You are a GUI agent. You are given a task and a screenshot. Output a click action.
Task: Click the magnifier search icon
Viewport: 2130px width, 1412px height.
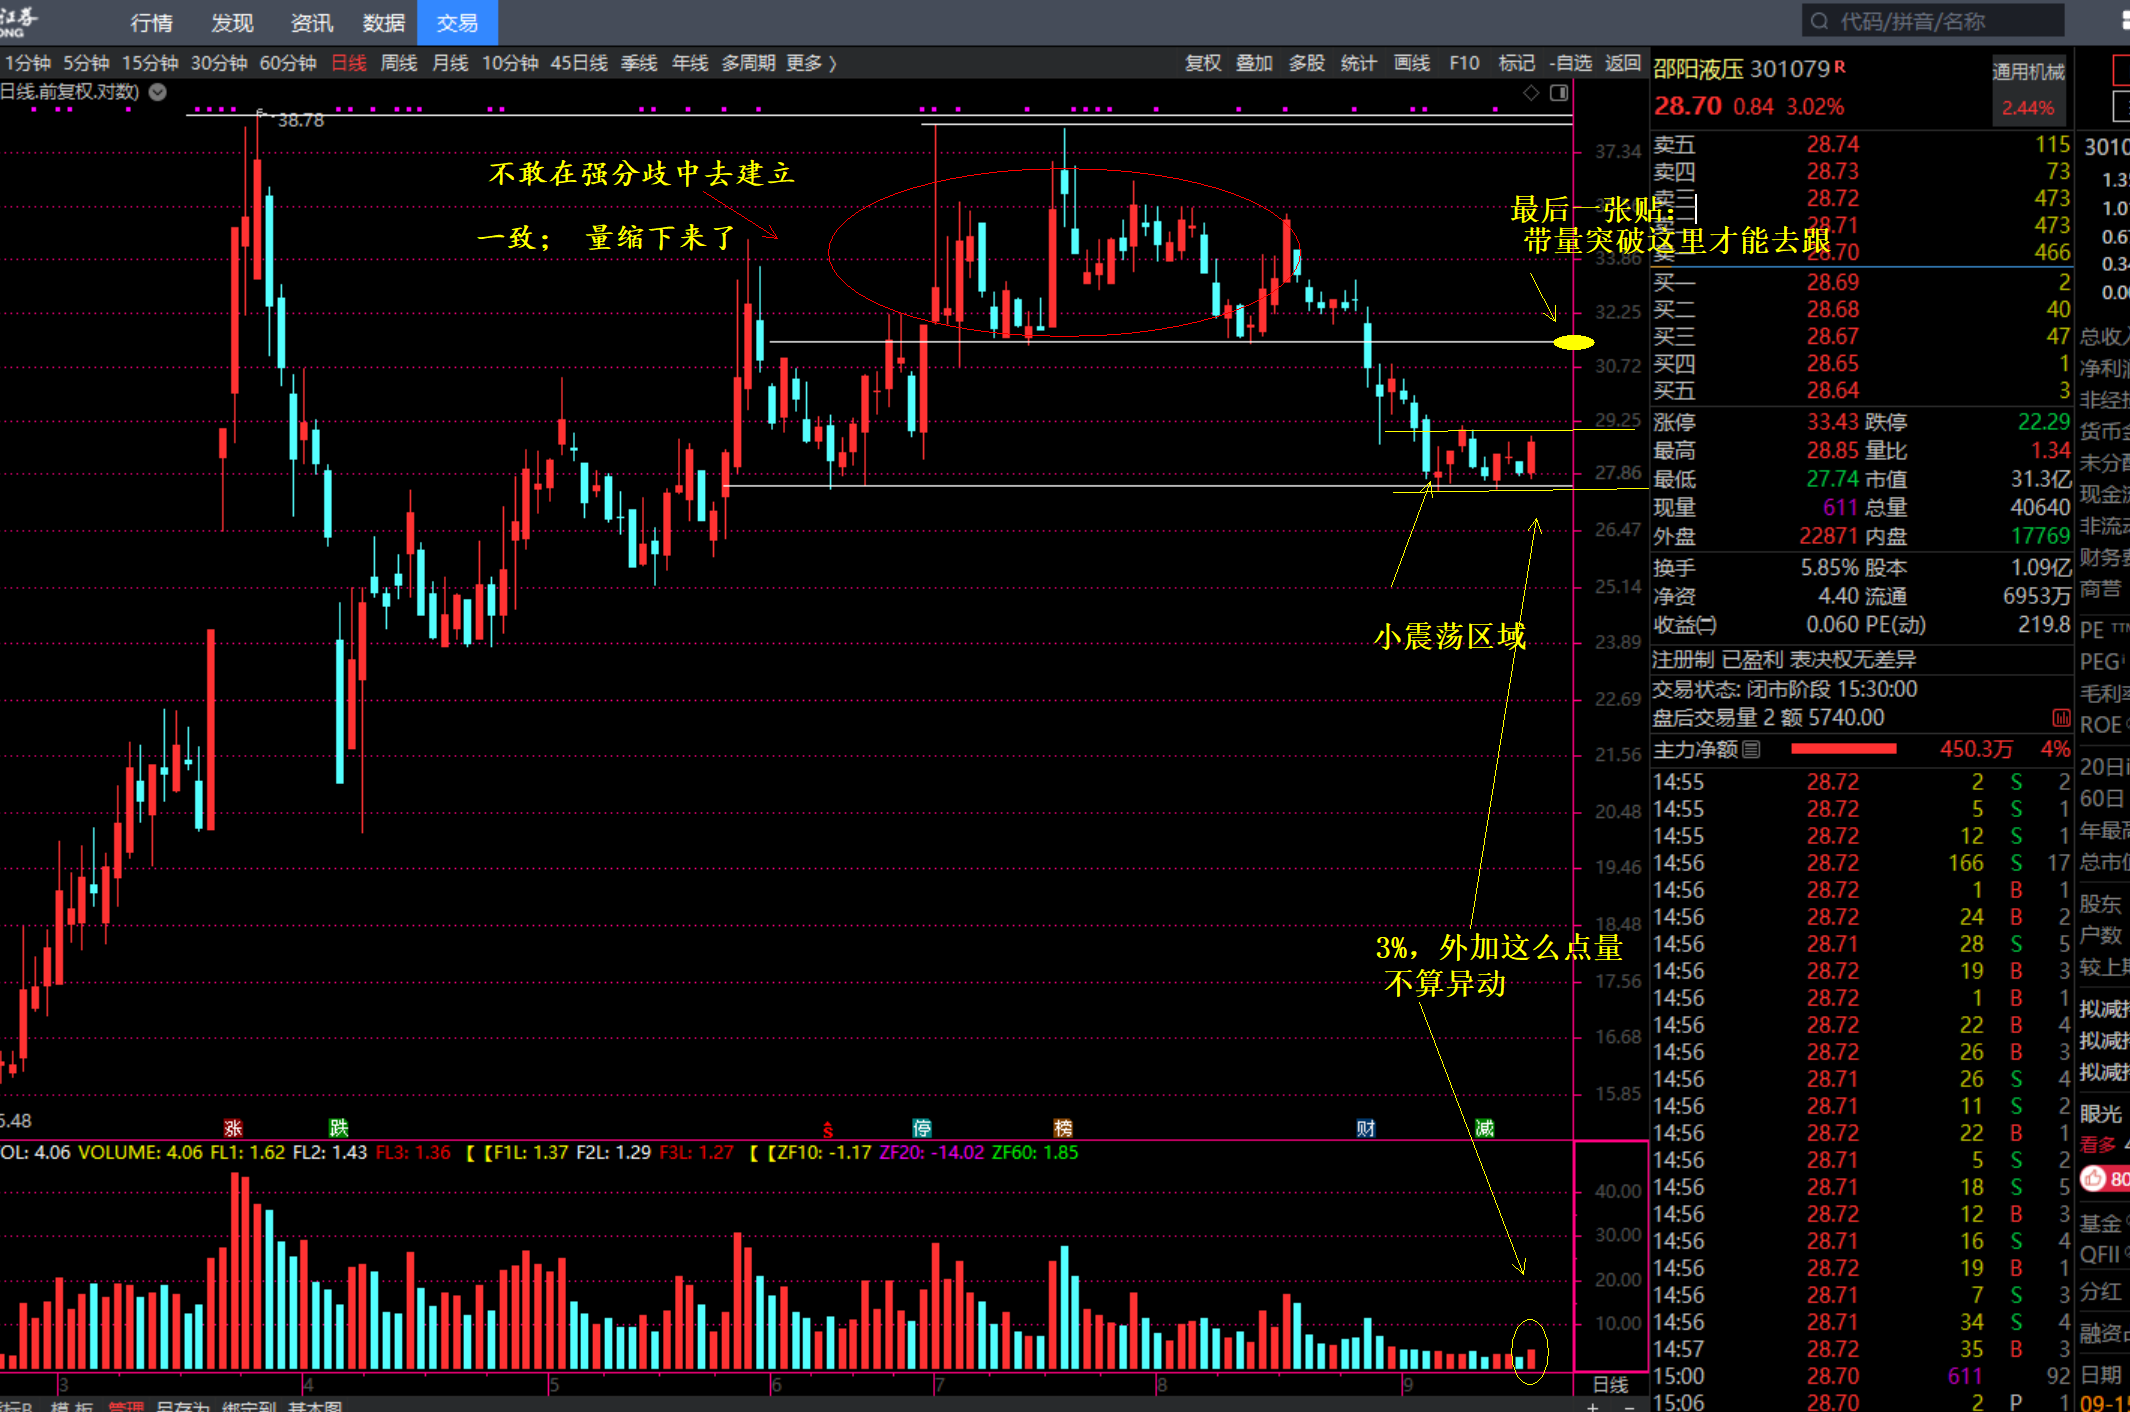(x=1819, y=21)
